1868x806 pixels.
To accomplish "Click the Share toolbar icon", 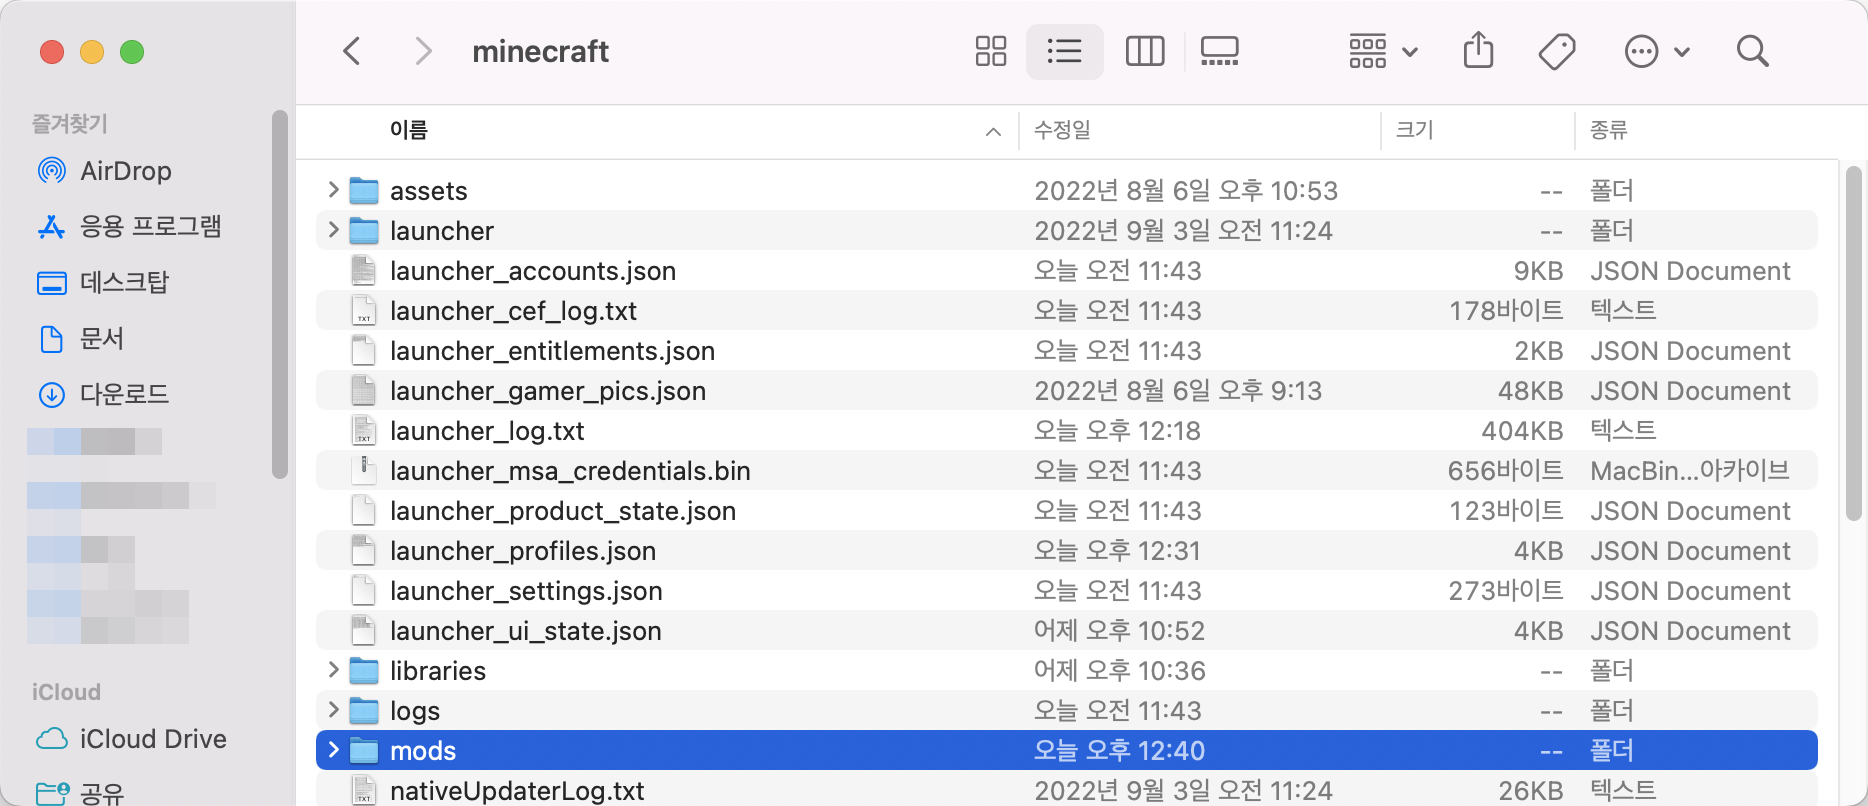I will [x=1478, y=50].
